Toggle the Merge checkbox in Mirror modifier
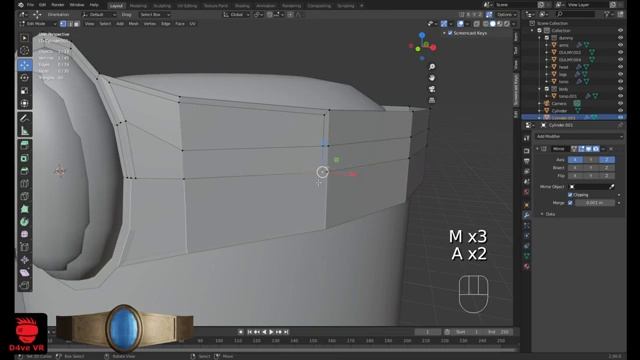Viewport: 640px width, 360px height. [x=570, y=202]
